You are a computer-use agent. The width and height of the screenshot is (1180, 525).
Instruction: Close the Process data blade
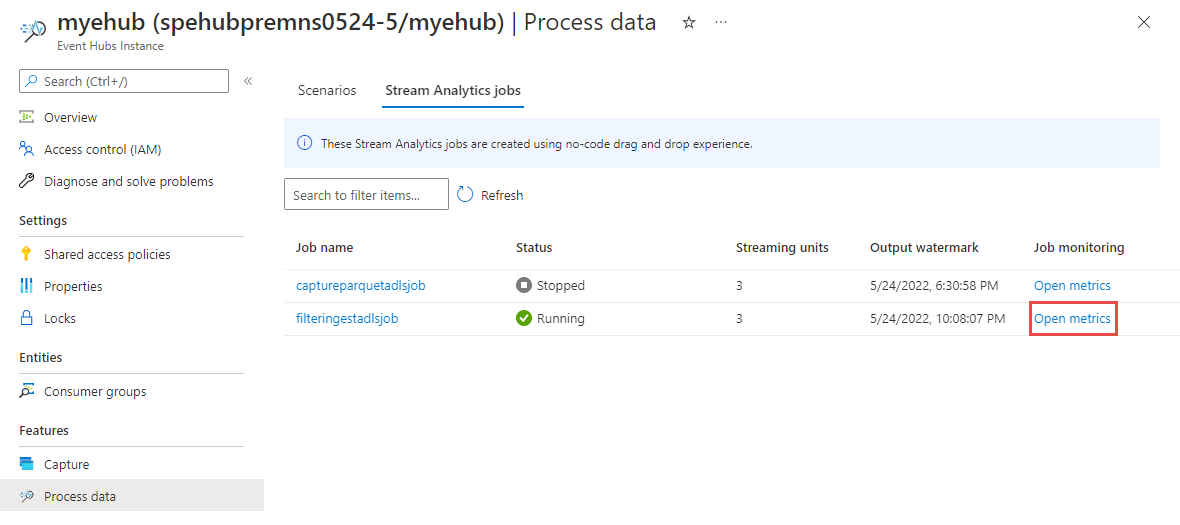tap(1144, 23)
